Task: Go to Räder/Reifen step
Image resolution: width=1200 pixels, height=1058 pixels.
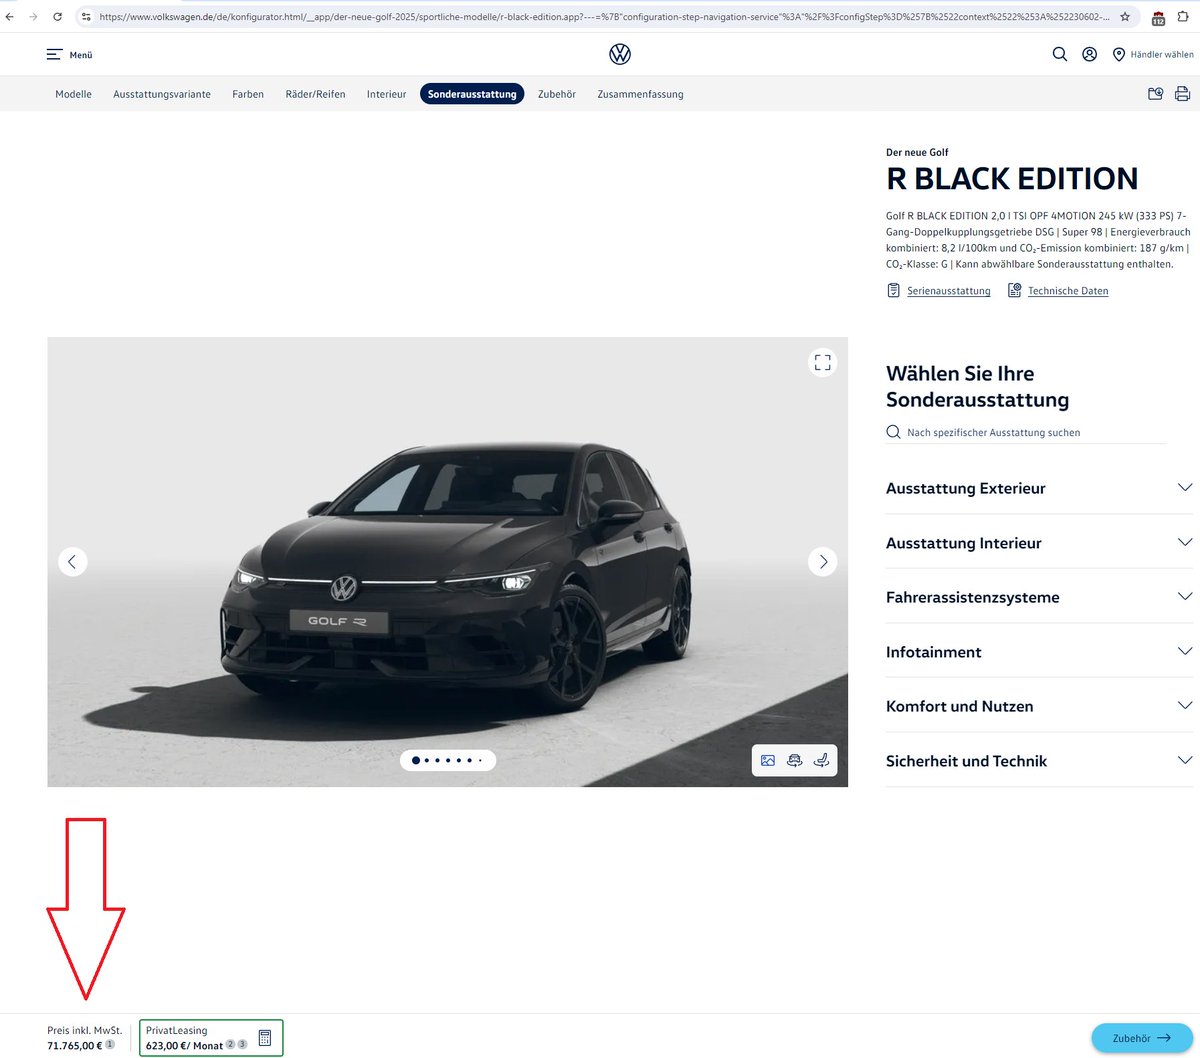Action: click(x=315, y=94)
